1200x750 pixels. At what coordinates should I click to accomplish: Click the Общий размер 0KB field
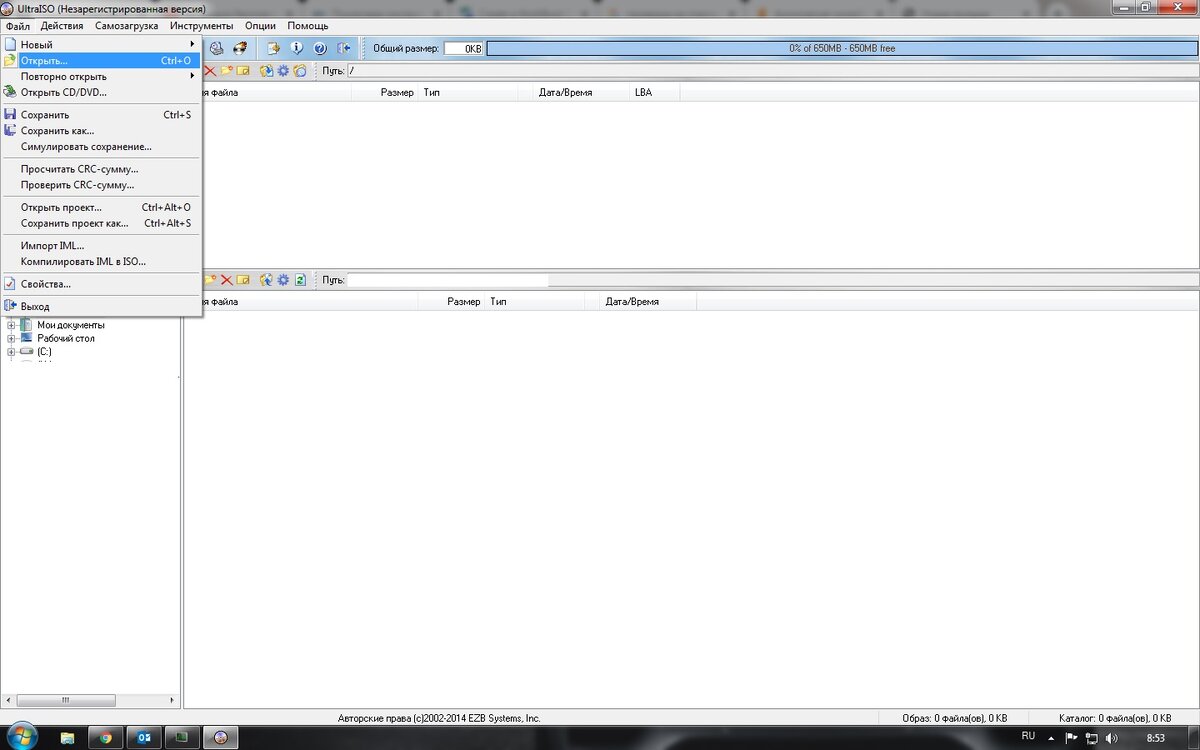463,48
